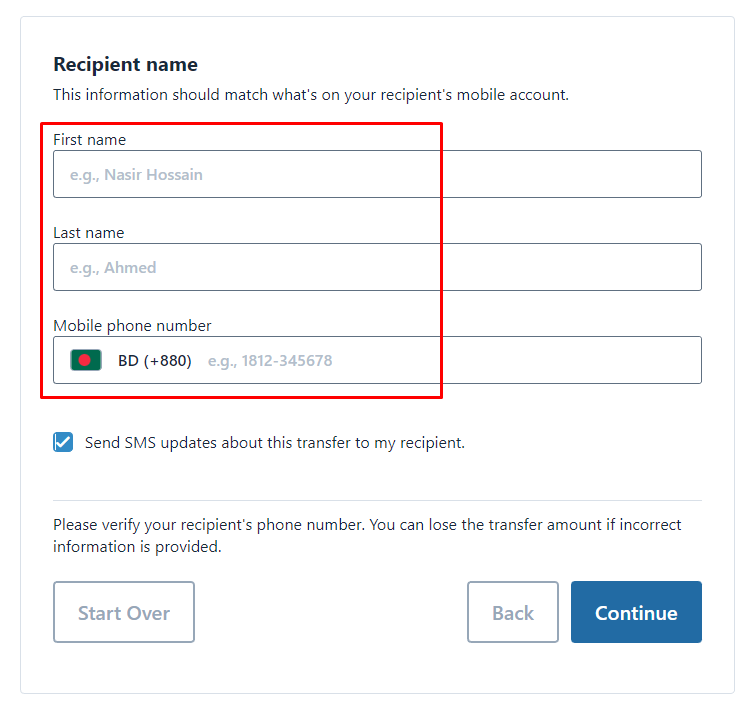Image resolution: width=754 pixels, height=711 pixels.
Task: Click the 'e.g., Nasir Hossain' placeholder text
Action: pyautogui.click(x=136, y=175)
